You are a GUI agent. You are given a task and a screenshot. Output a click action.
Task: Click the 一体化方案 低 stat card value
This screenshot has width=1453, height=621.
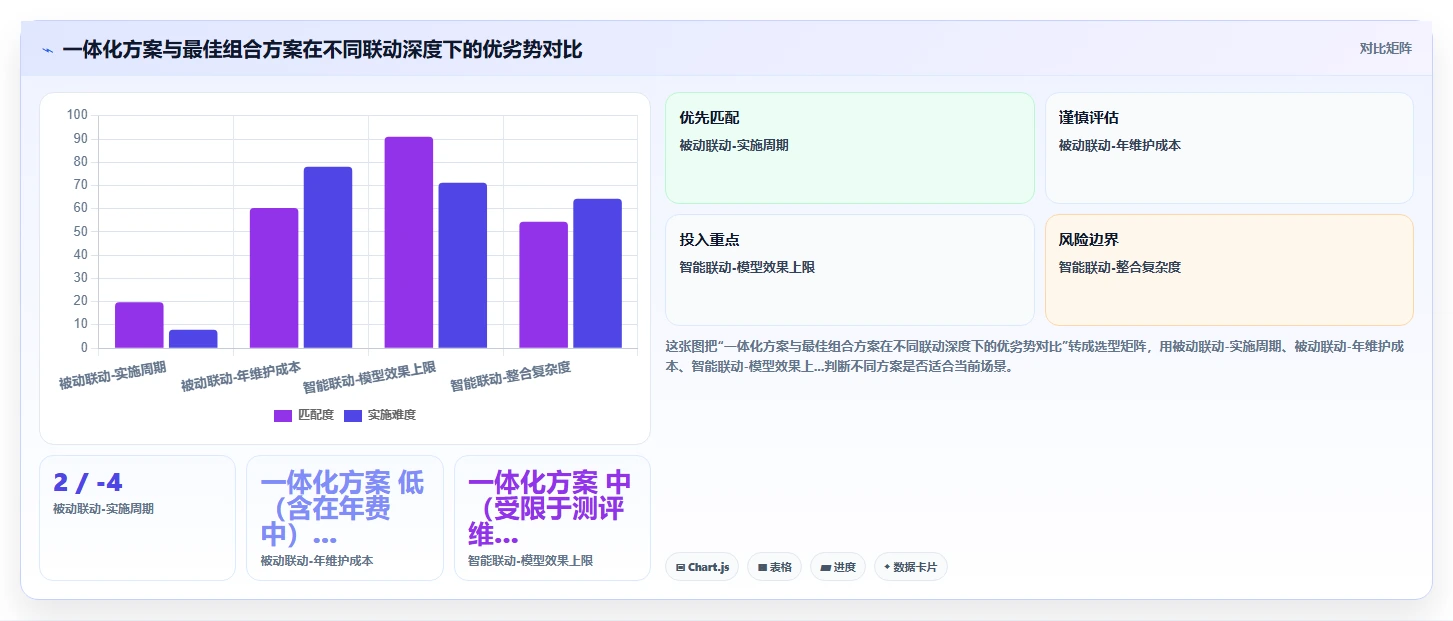coord(342,508)
